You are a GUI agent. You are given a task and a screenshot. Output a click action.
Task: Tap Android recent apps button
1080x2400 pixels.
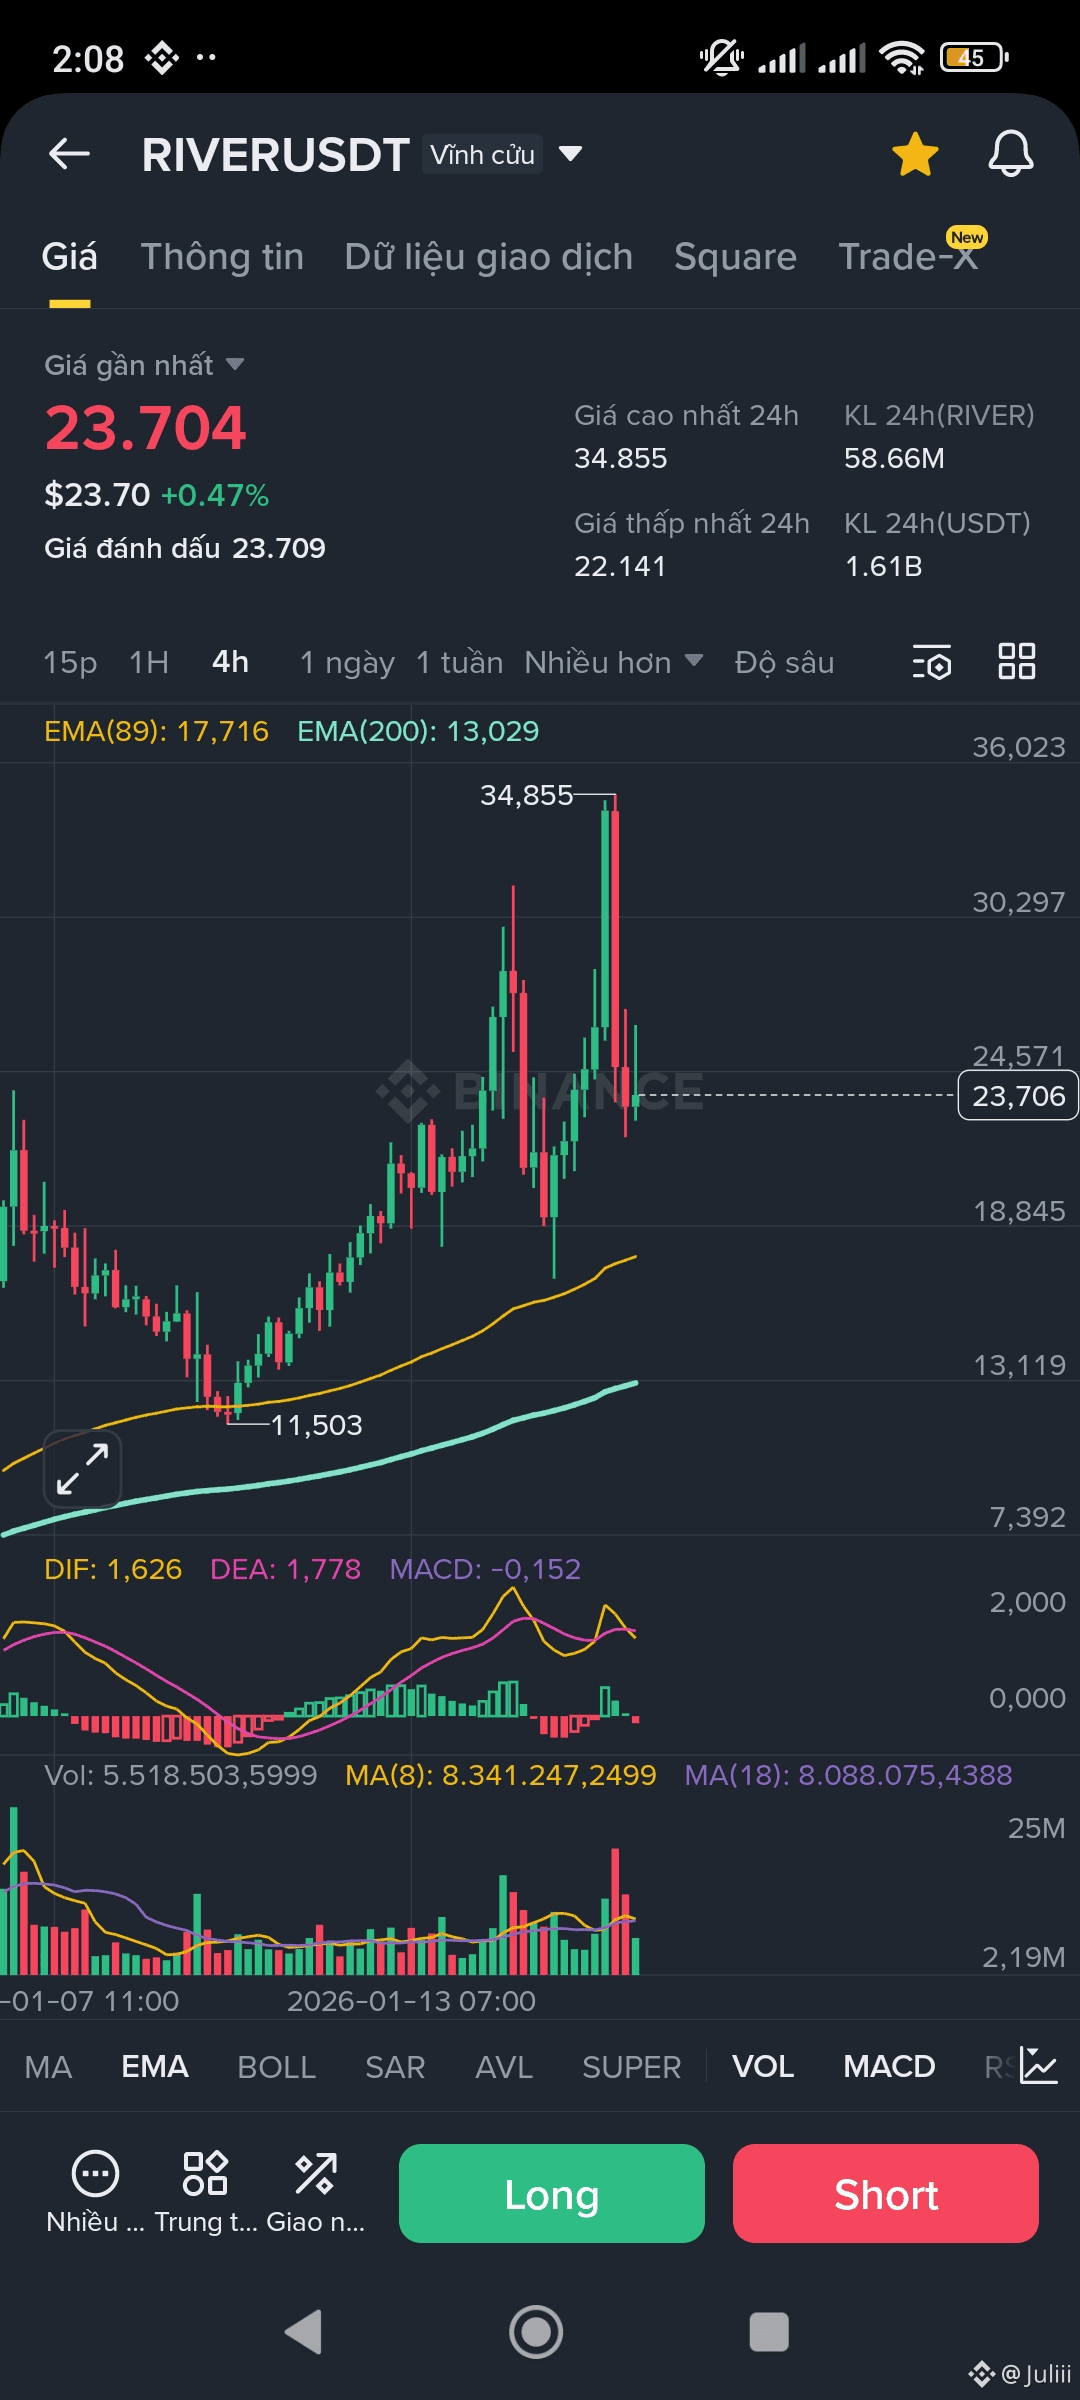(x=769, y=2332)
